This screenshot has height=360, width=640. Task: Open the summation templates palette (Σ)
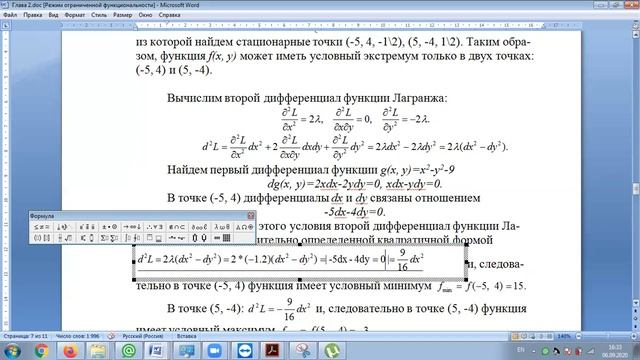coord(110,238)
